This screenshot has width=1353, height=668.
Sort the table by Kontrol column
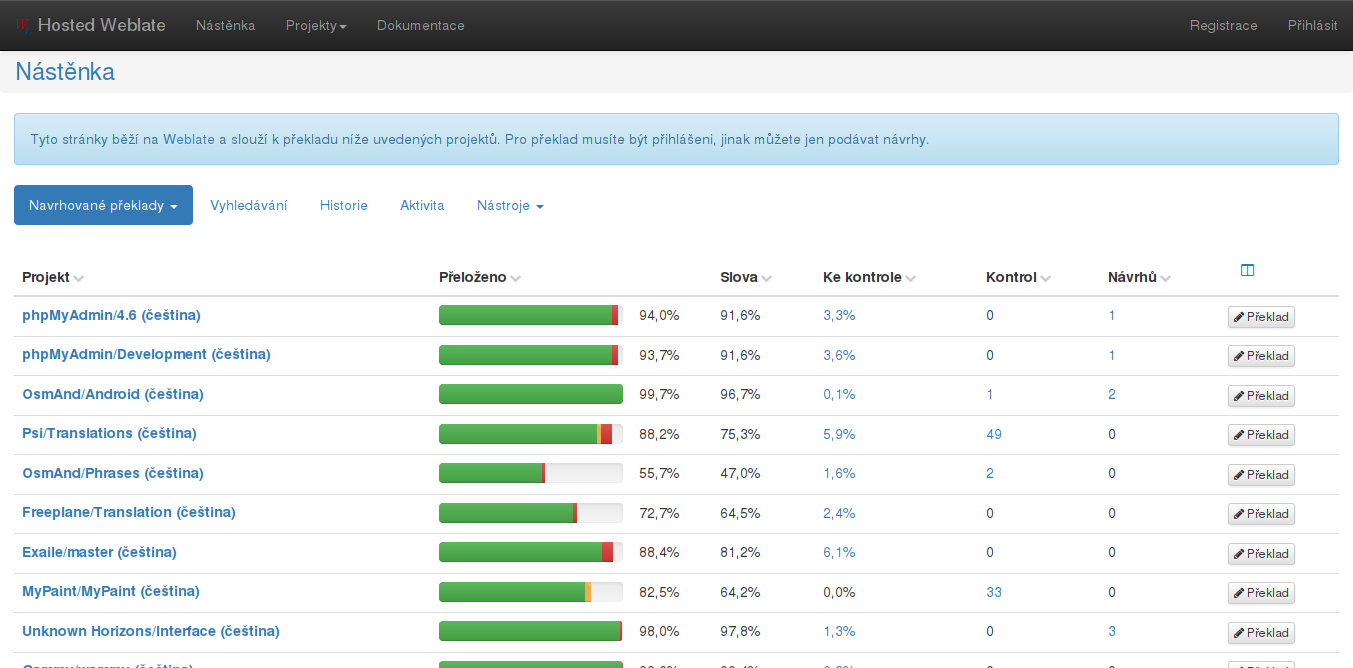(x=1019, y=277)
